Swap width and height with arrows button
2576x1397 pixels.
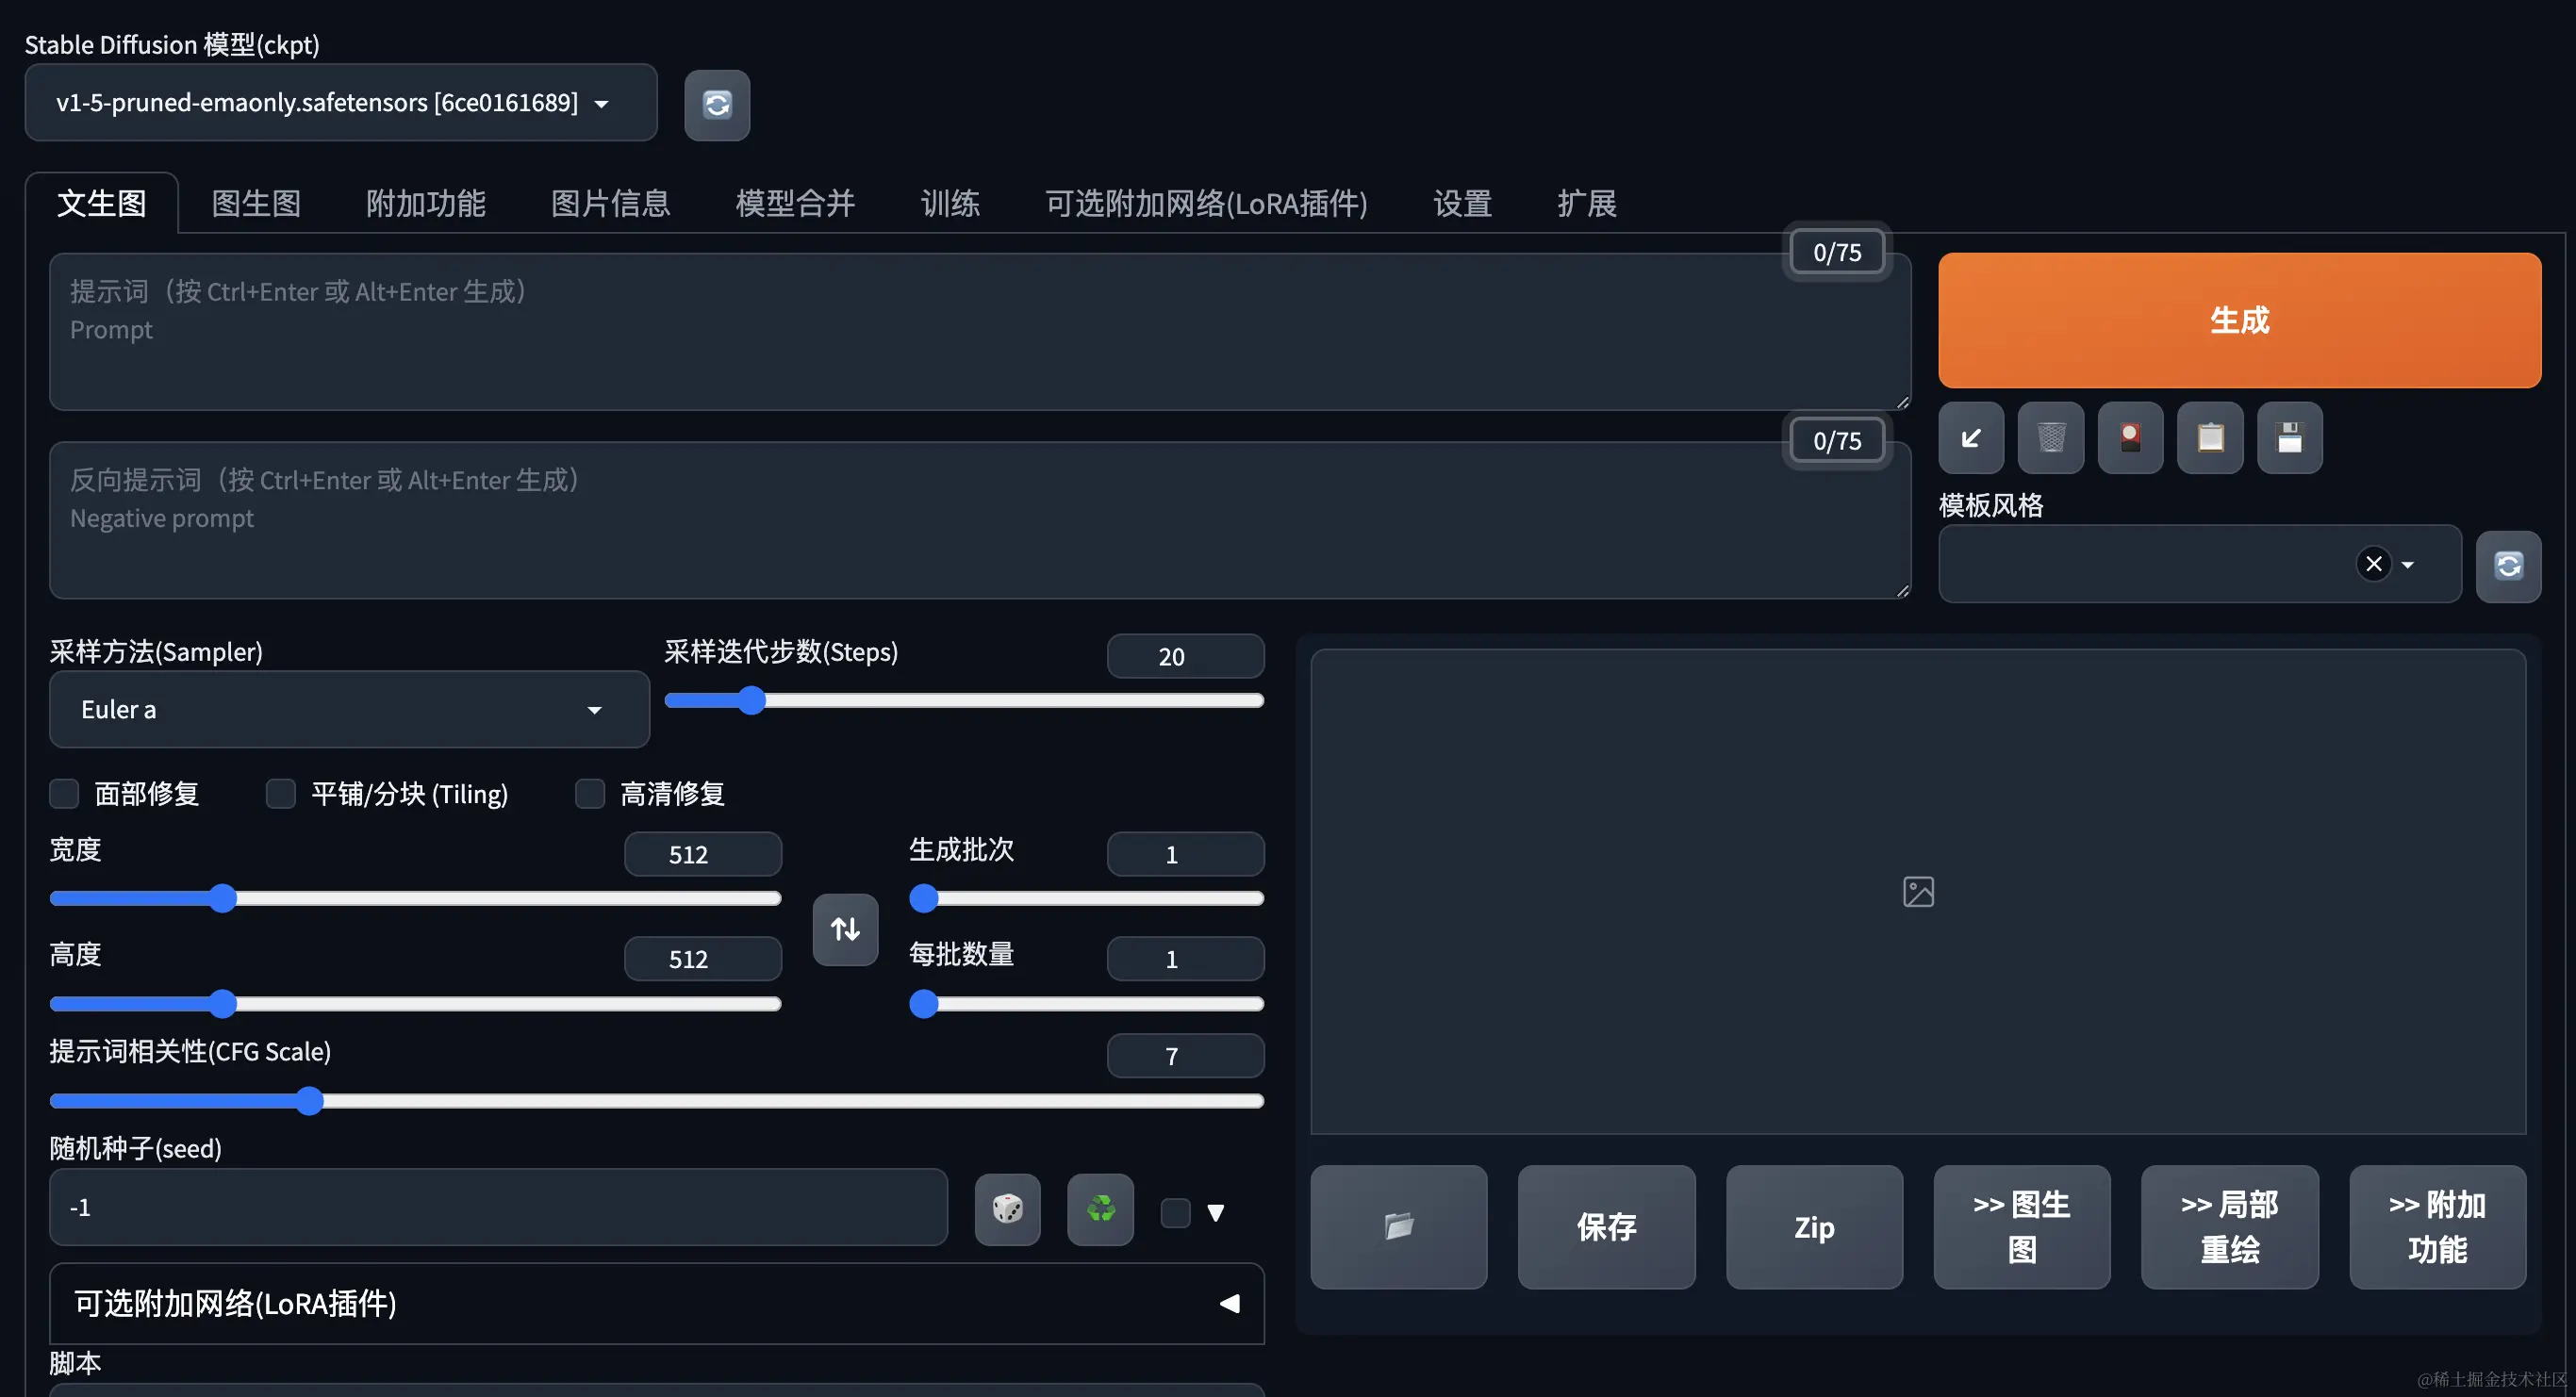tap(845, 929)
